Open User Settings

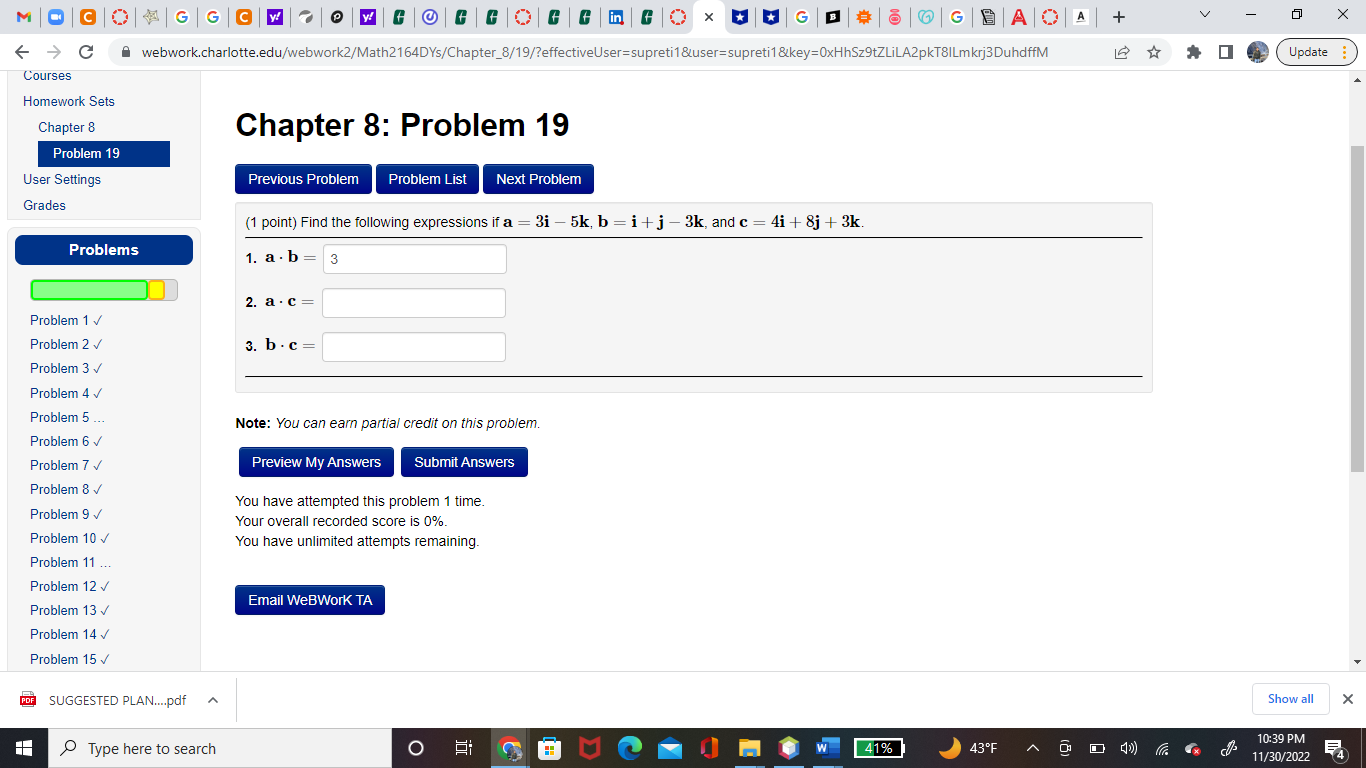pos(62,179)
